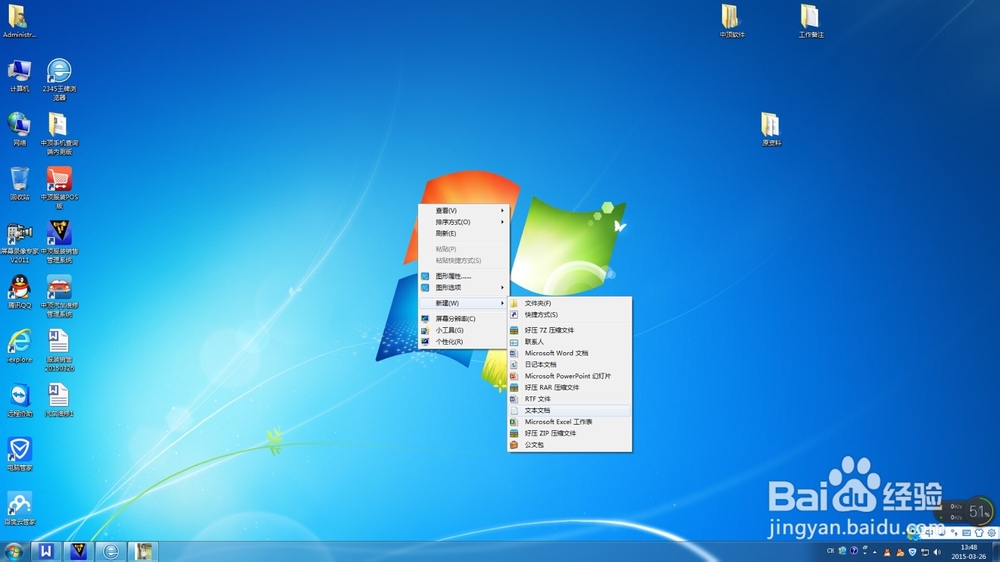The image size is (1000, 562).
Task: Select 好压 7Z 压缩文件 in submenu
Action: click(x=570, y=330)
